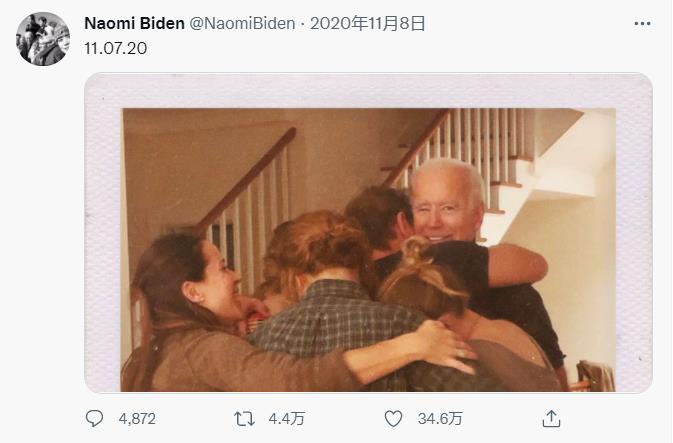
Task: Open the tweet date 2020年11月8日
Action: (367, 23)
